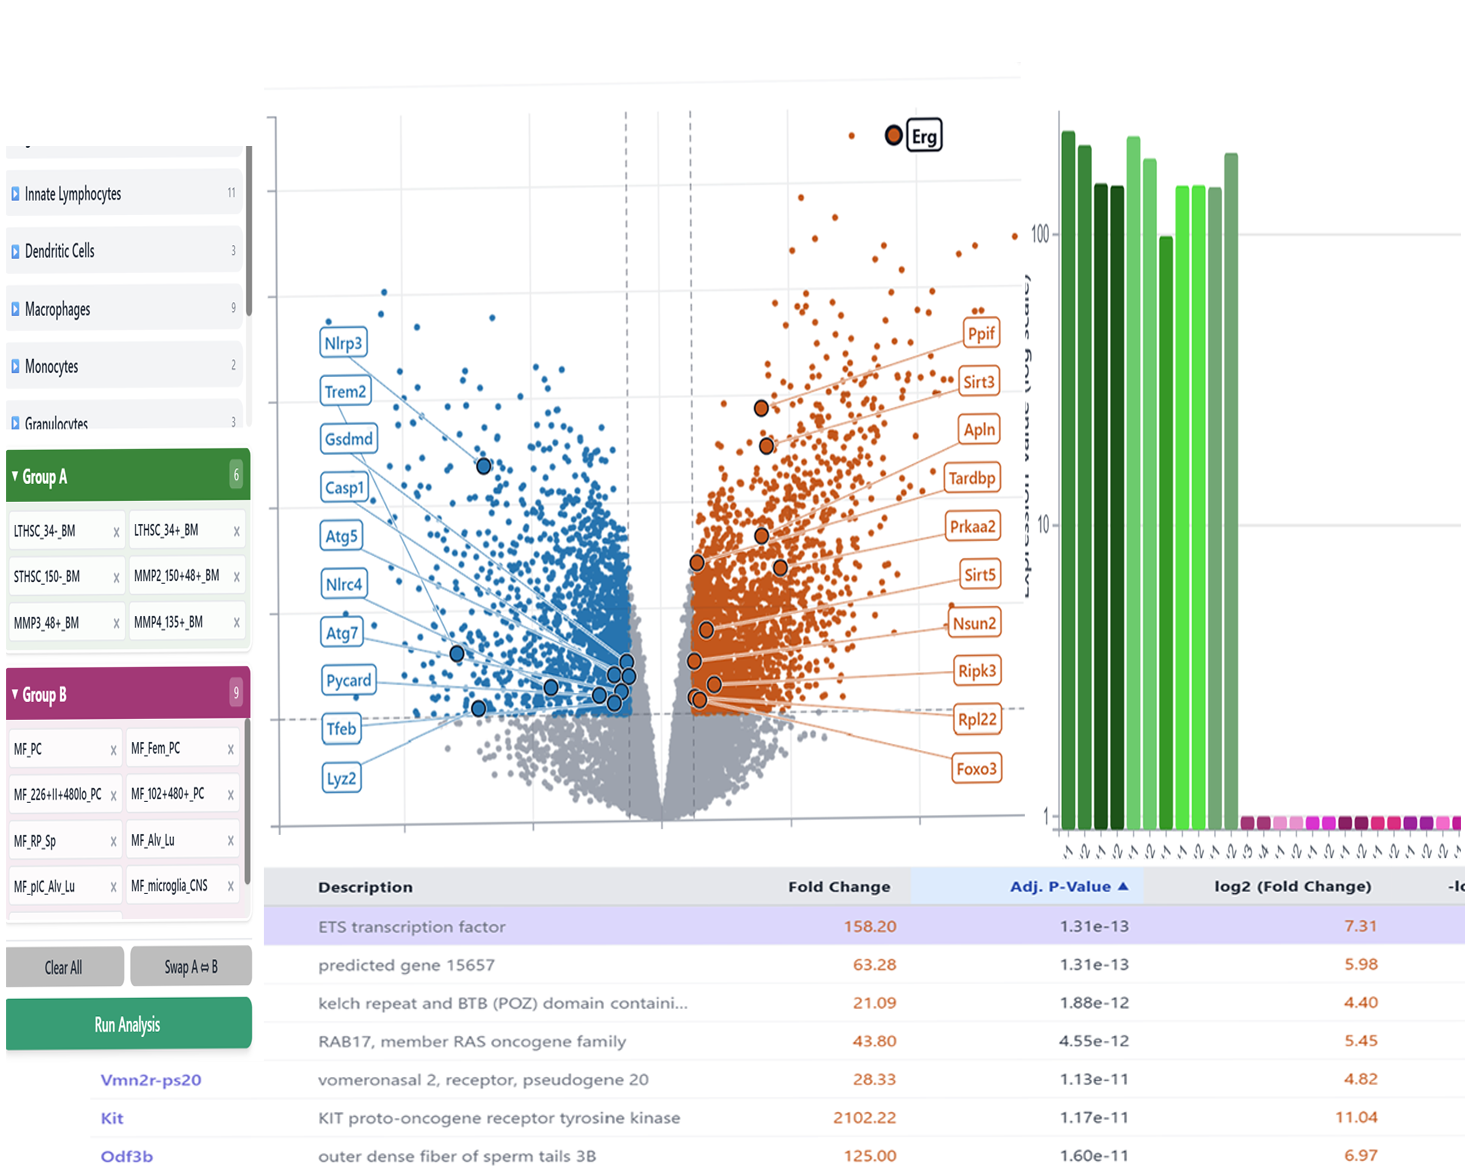
Task: Clear All selected groups
Action: (x=64, y=967)
